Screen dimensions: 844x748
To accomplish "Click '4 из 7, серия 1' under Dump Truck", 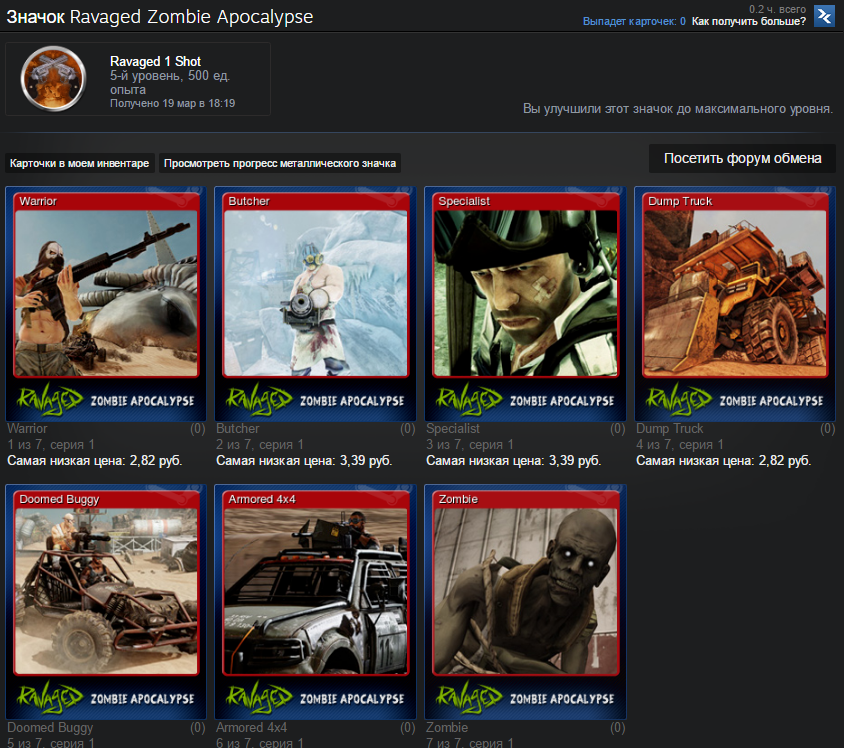I will tap(680, 444).
